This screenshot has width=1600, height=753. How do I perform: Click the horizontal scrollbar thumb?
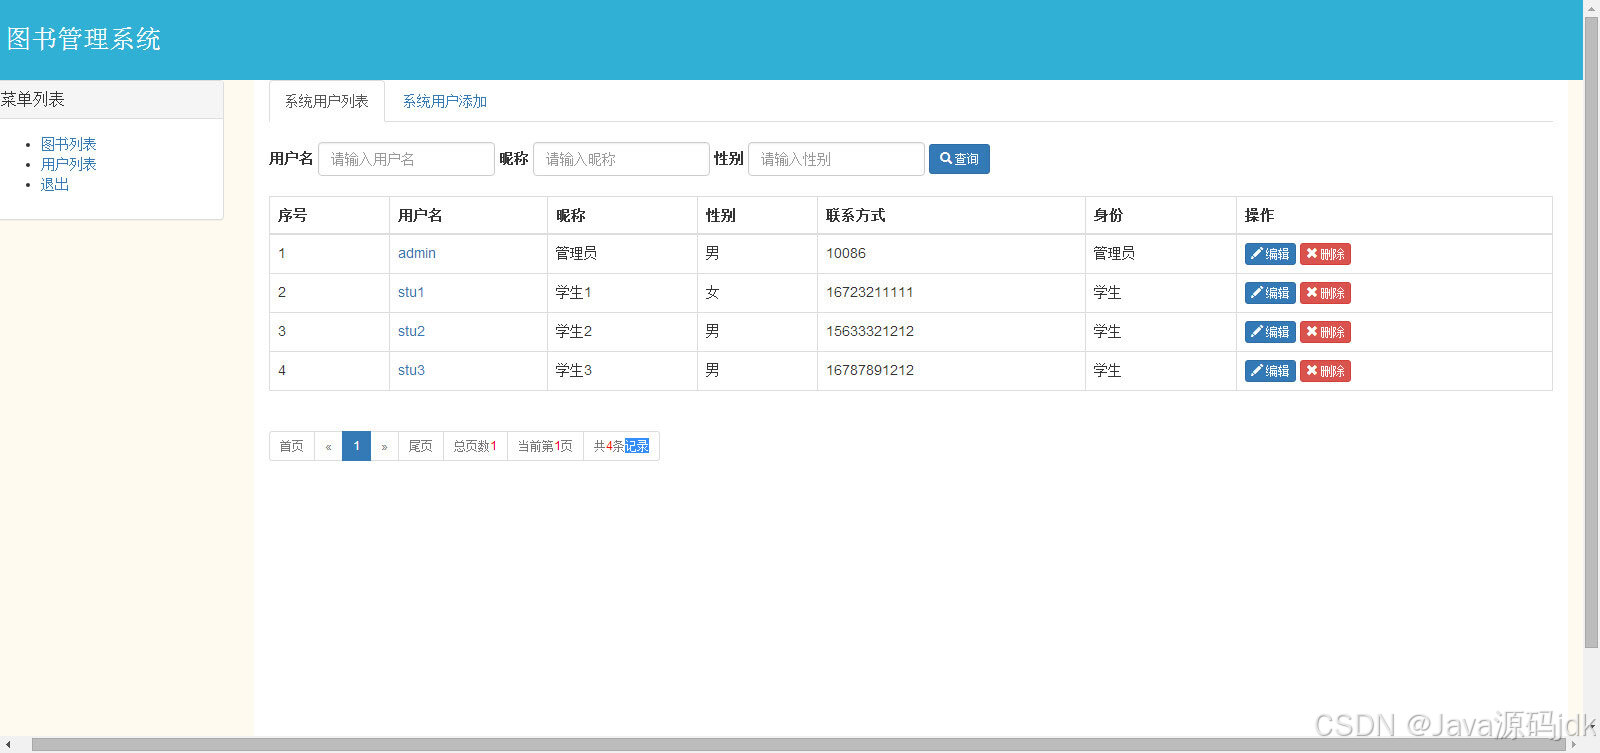(799, 745)
